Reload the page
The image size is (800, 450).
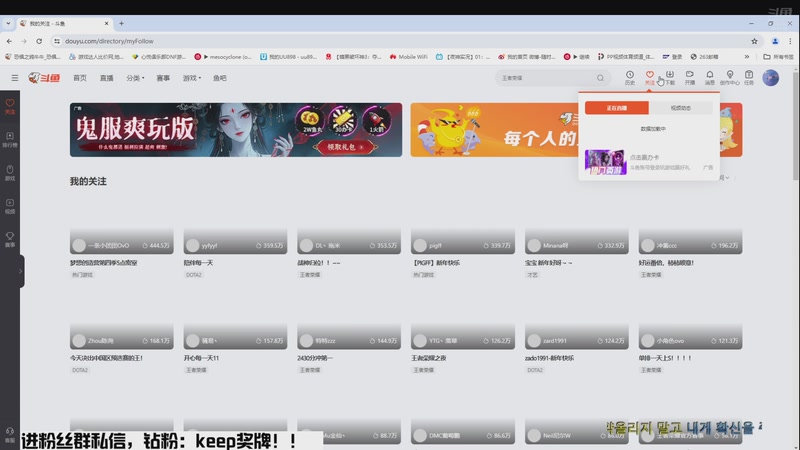tap(39, 41)
